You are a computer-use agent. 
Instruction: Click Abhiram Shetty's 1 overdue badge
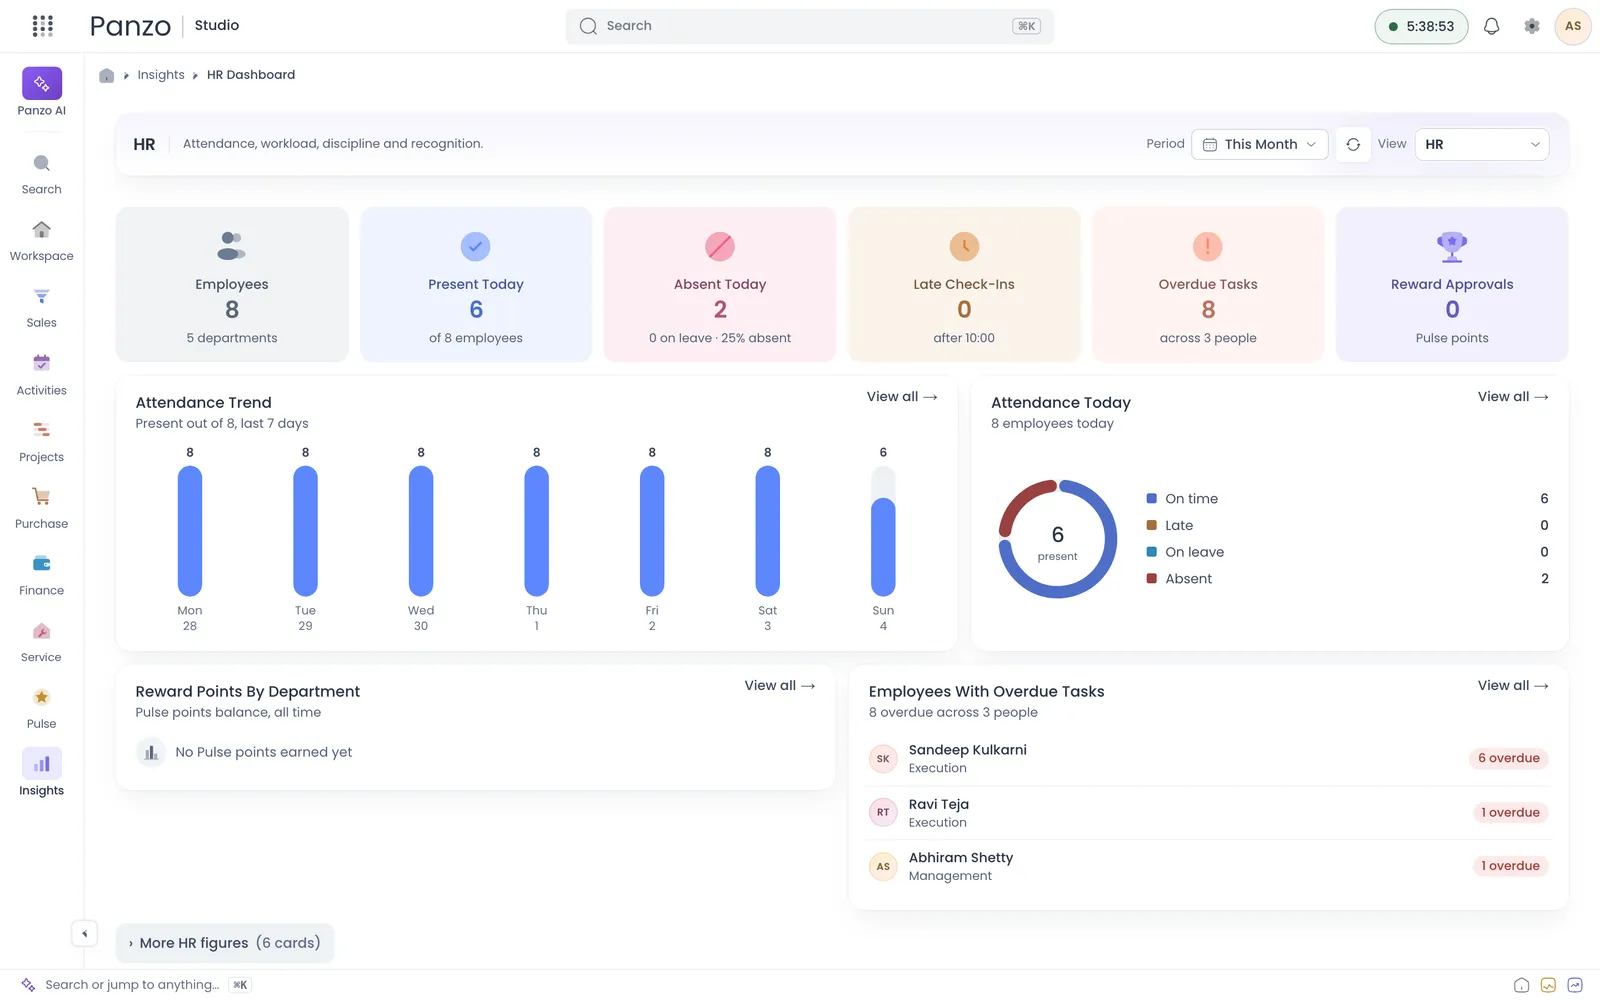click(x=1510, y=866)
